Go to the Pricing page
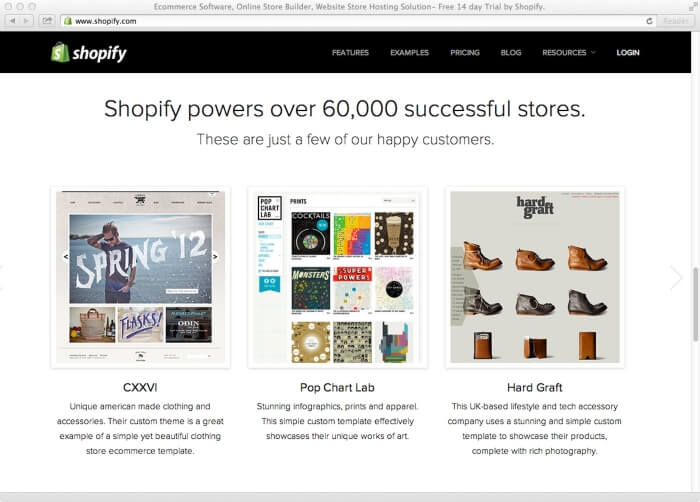This screenshot has height=502, width=700. 465,53
